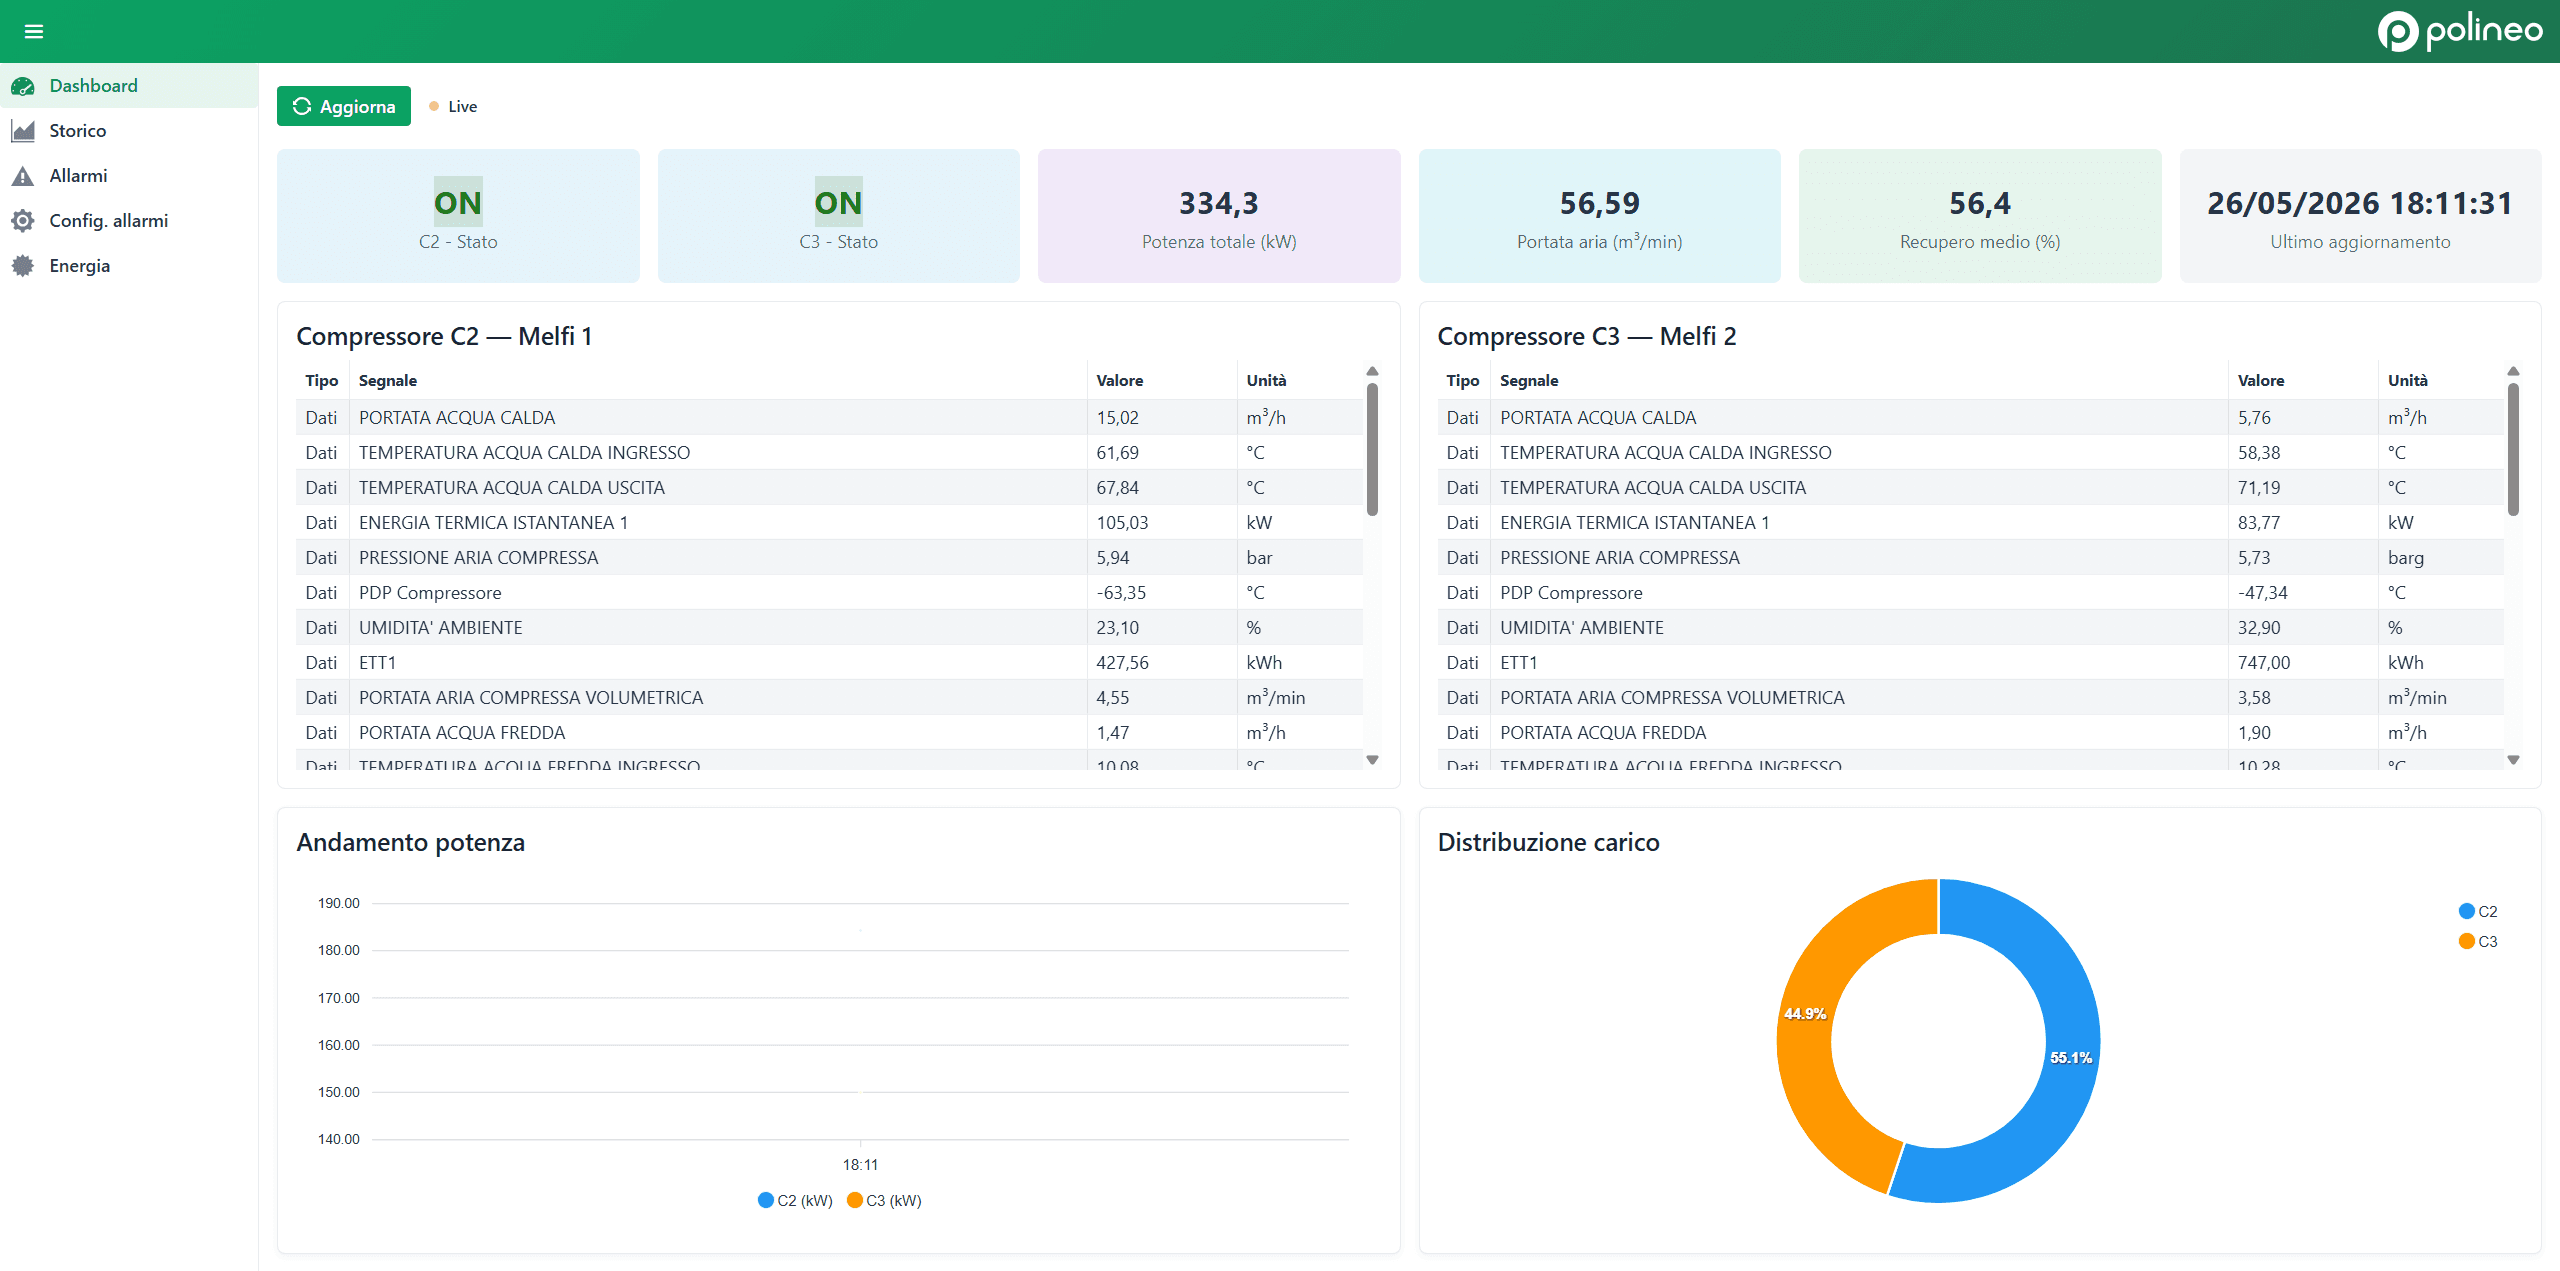Toggle the C2 (kW) series in the power chart legend
This screenshot has height=1271, width=2560.
796,1200
